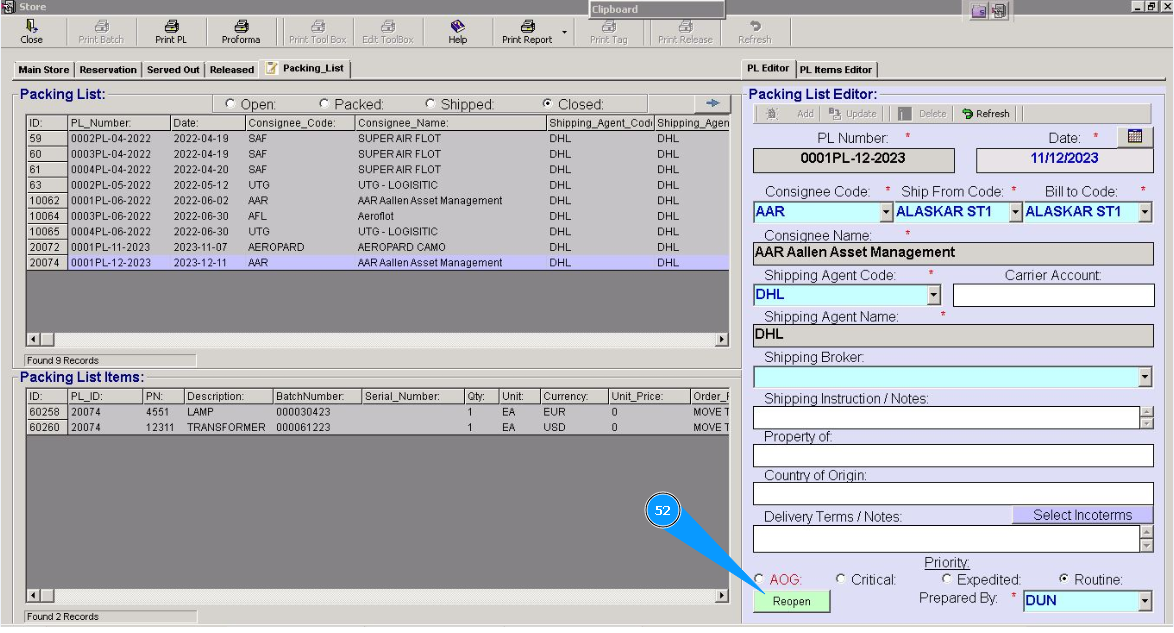
Task: Open the PL Items Editor tab
Action: click(836, 70)
